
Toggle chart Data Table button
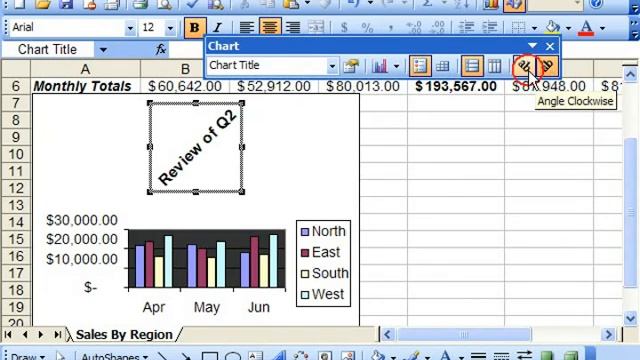[443, 66]
